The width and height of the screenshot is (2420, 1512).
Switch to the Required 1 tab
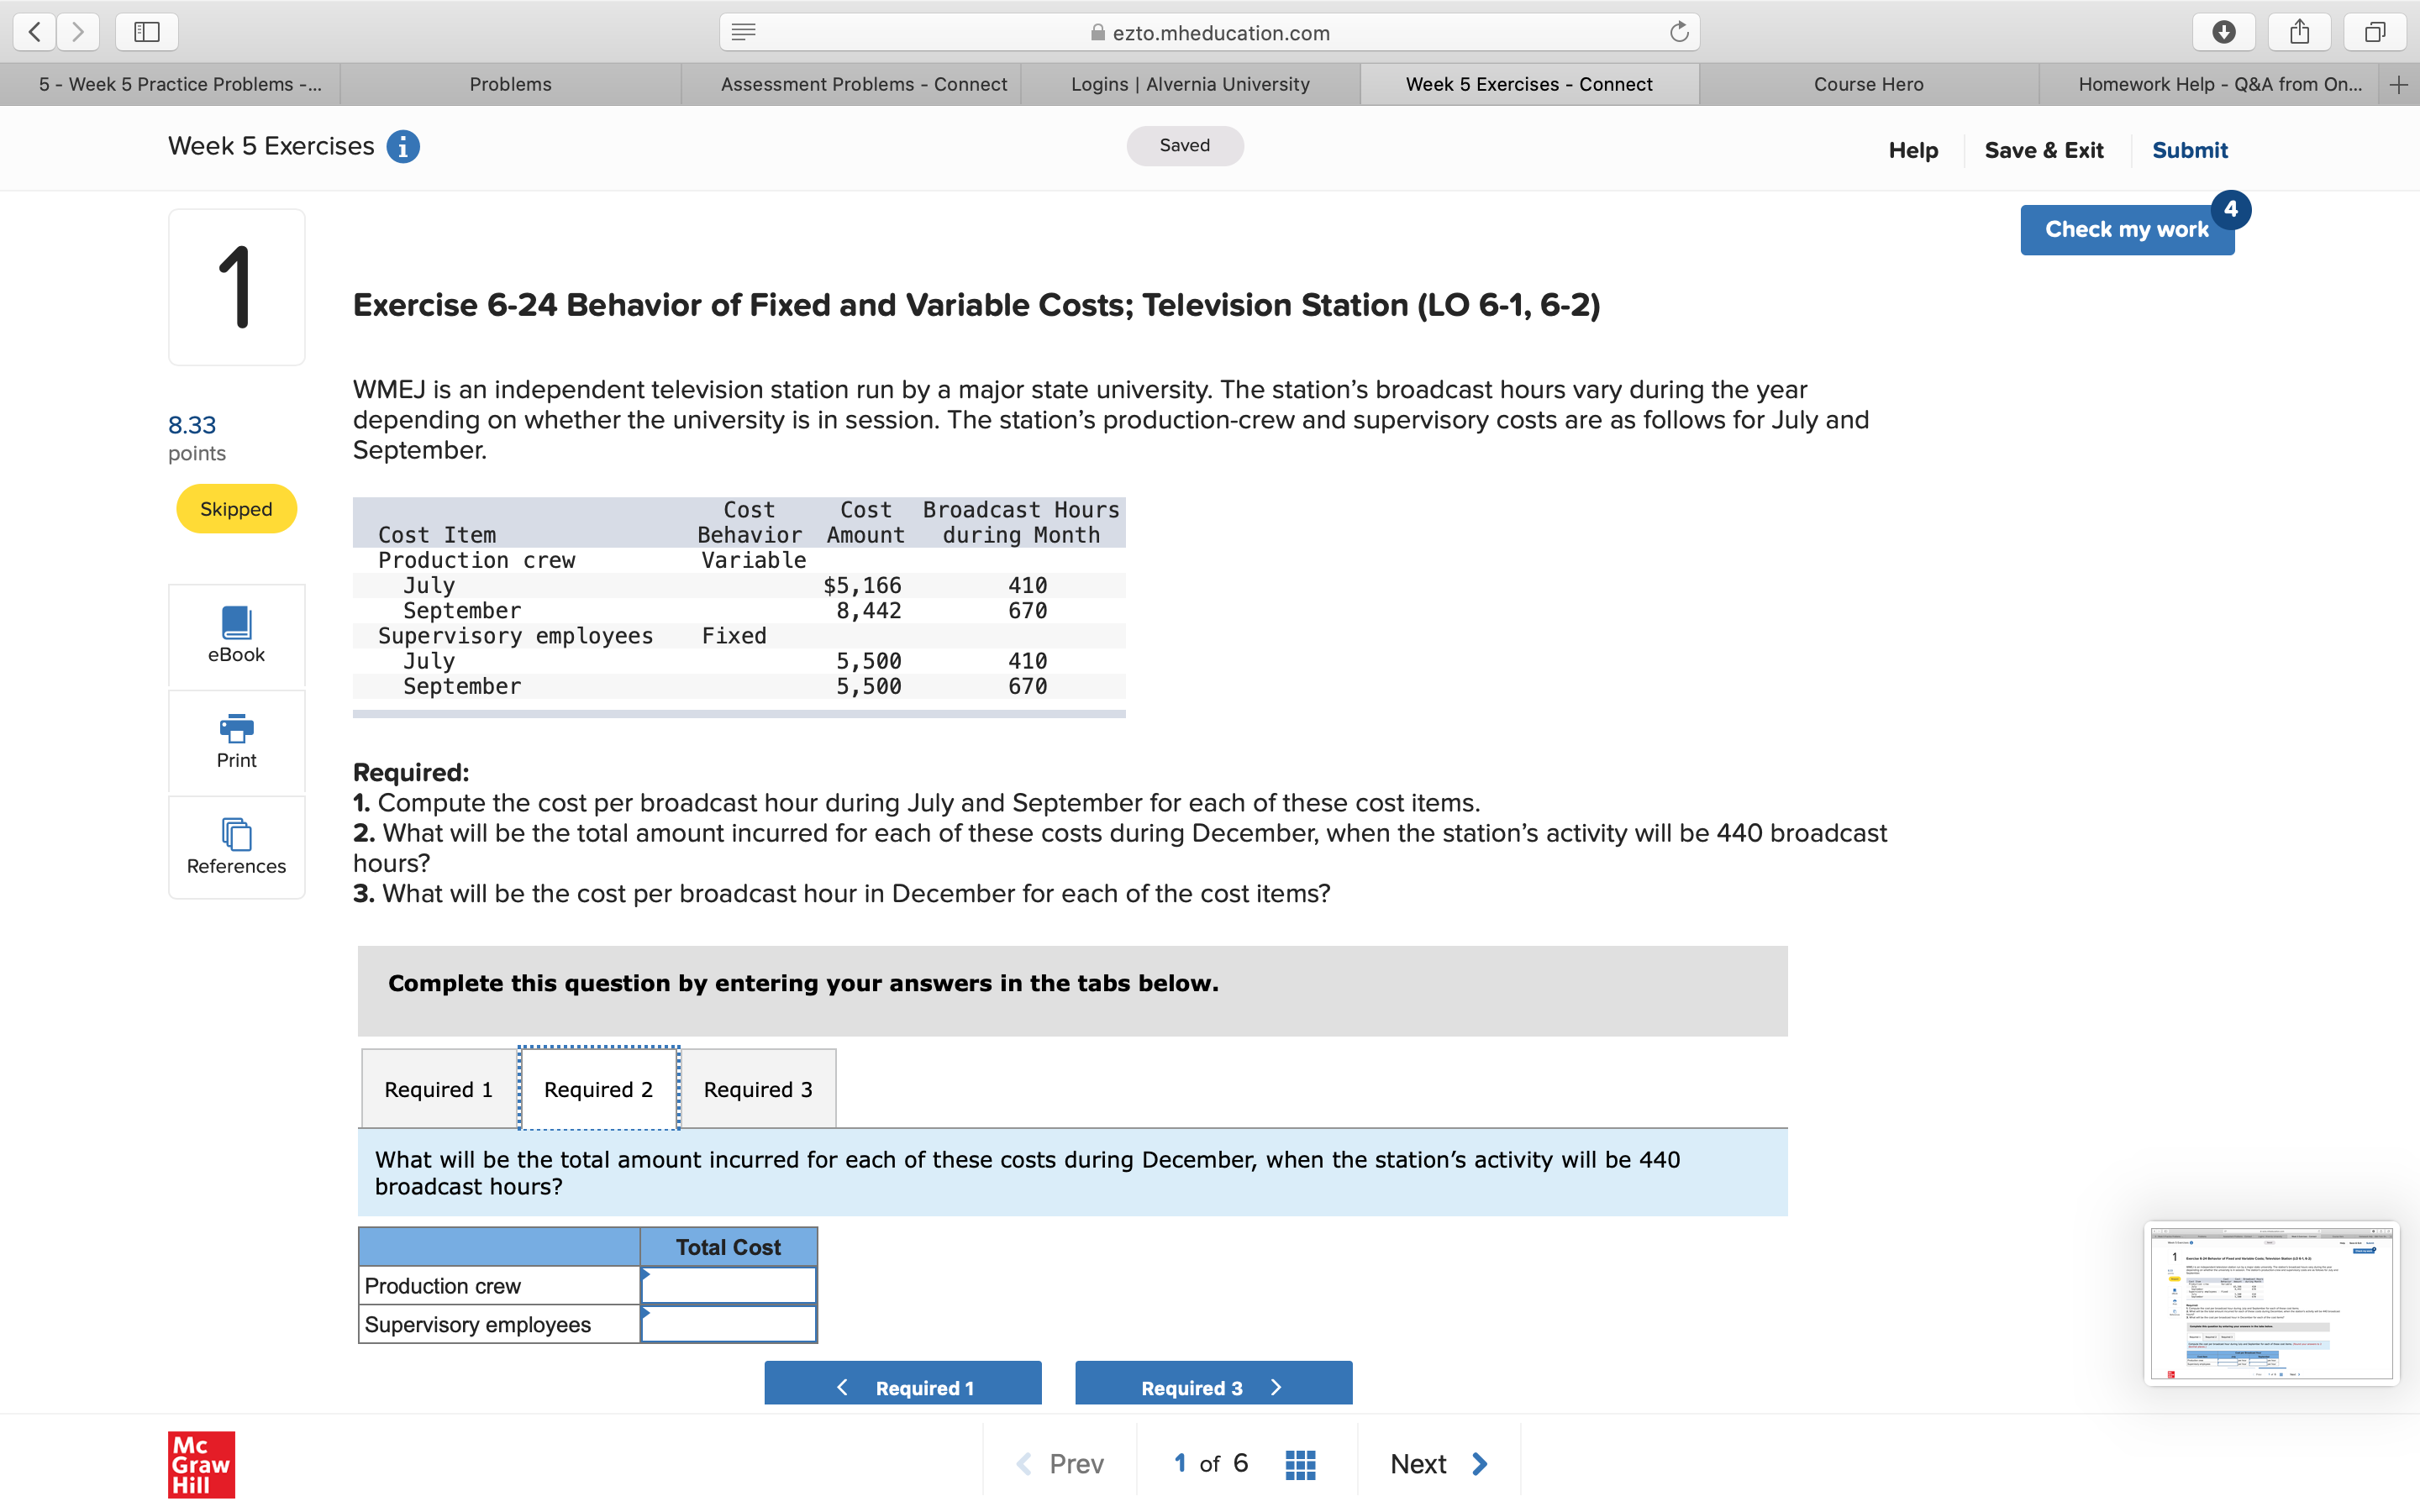click(x=438, y=1089)
